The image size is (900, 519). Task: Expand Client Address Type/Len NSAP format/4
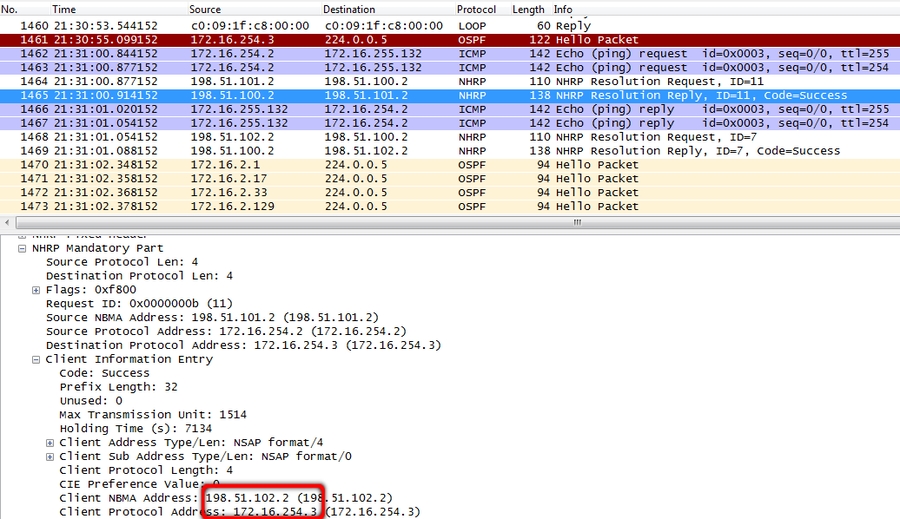[x=50, y=442]
